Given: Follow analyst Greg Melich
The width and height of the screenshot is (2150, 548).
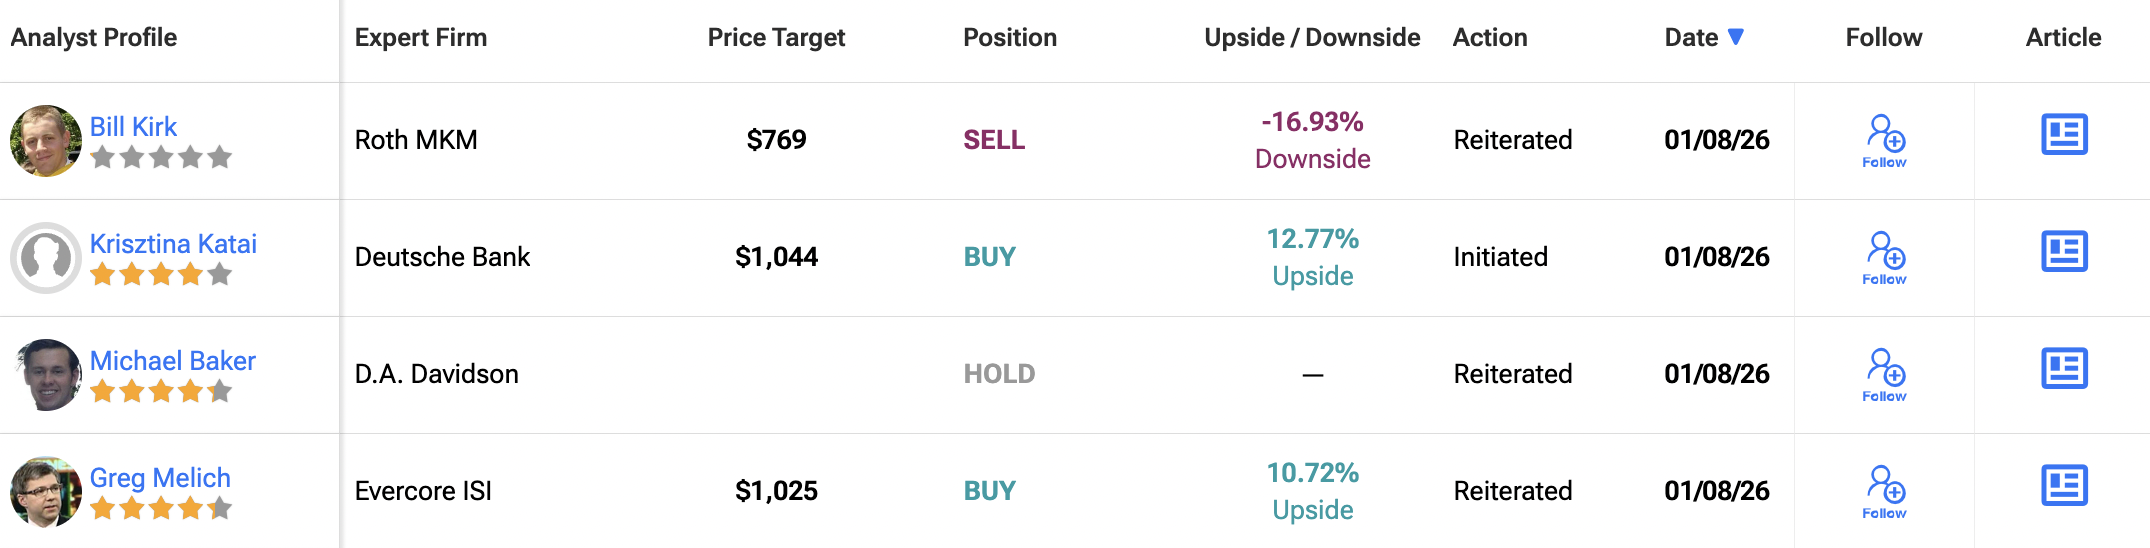Looking at the screenshot, I should [x=1884, y=492].
